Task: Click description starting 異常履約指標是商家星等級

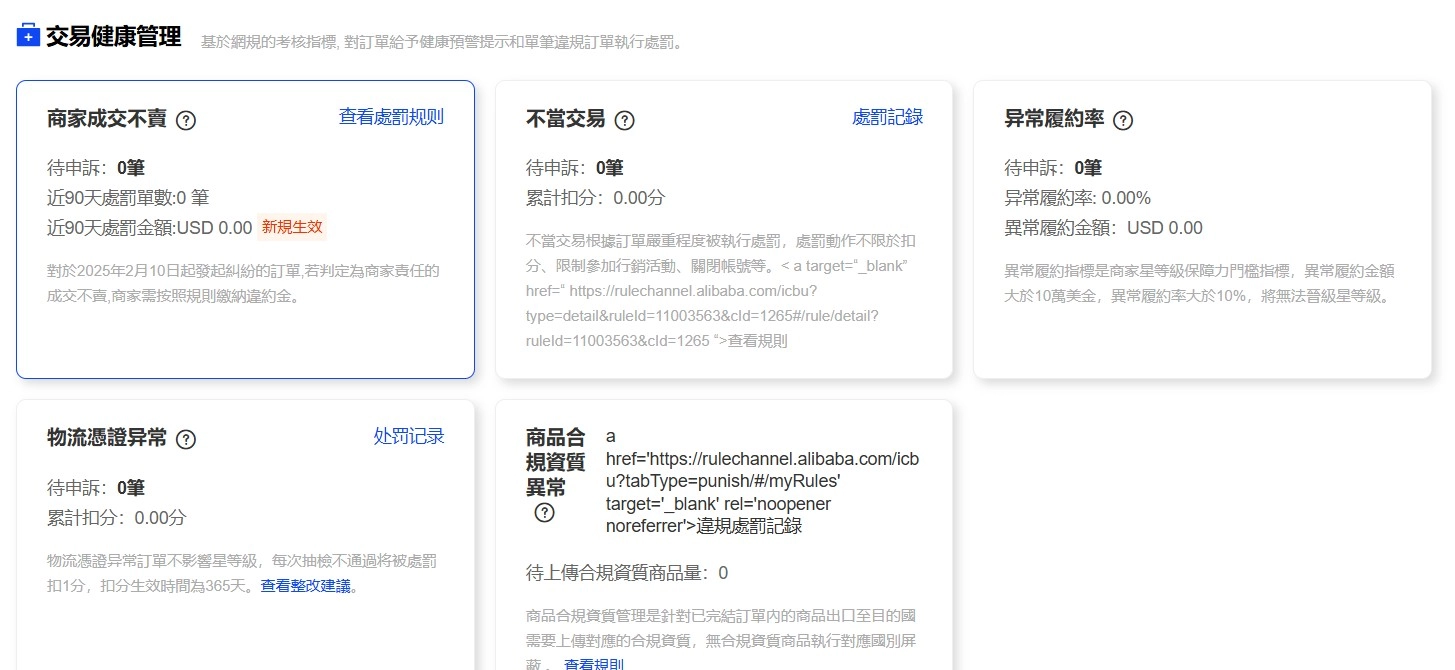Action: (x=1199, y=284)
